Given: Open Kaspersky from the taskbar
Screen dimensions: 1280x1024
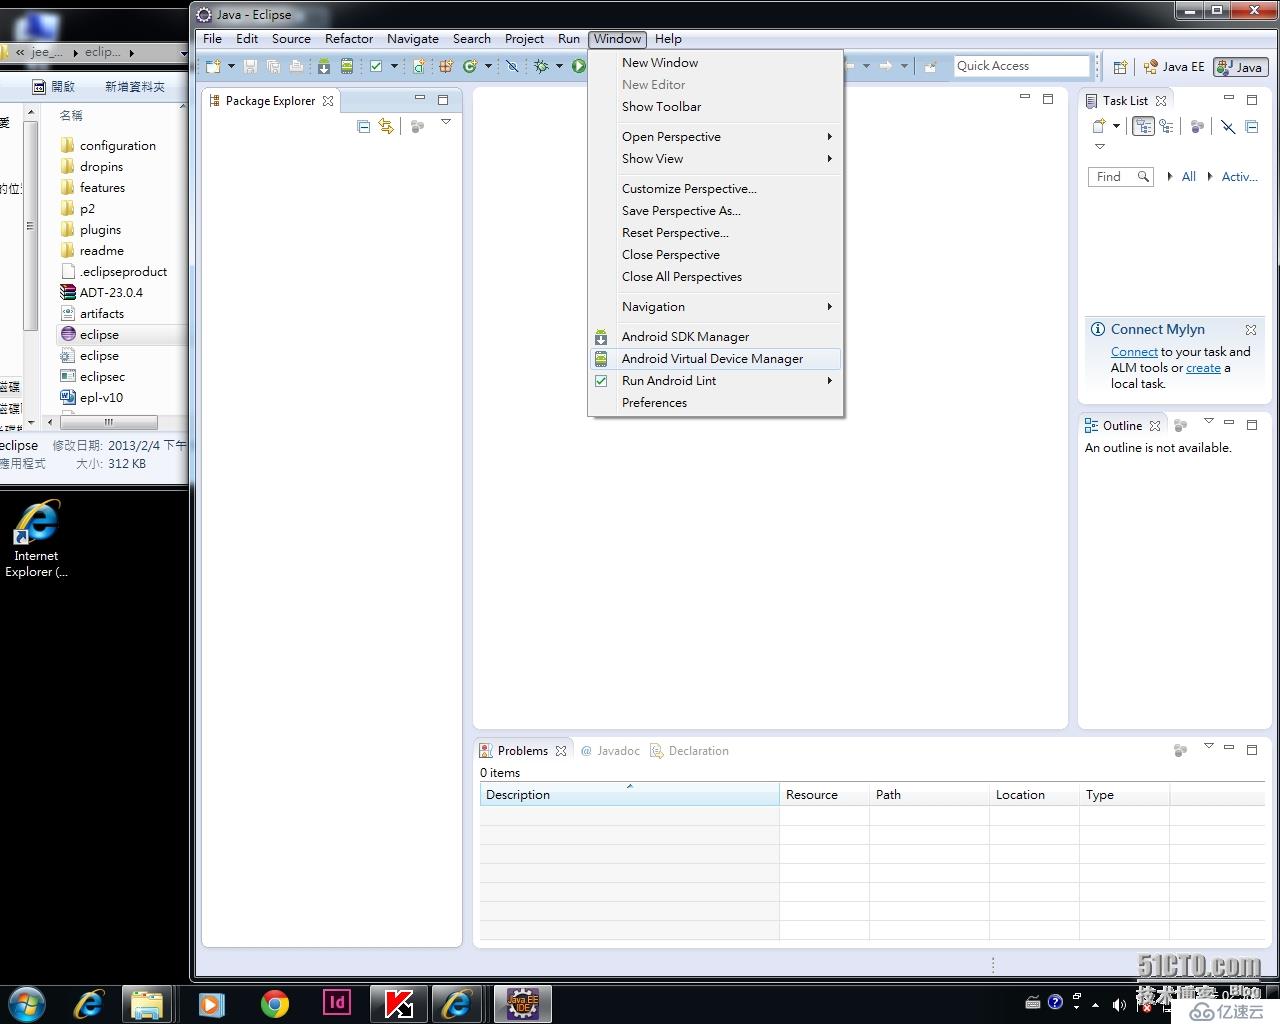Looking at the screenshot, I should coord(398,1003).
